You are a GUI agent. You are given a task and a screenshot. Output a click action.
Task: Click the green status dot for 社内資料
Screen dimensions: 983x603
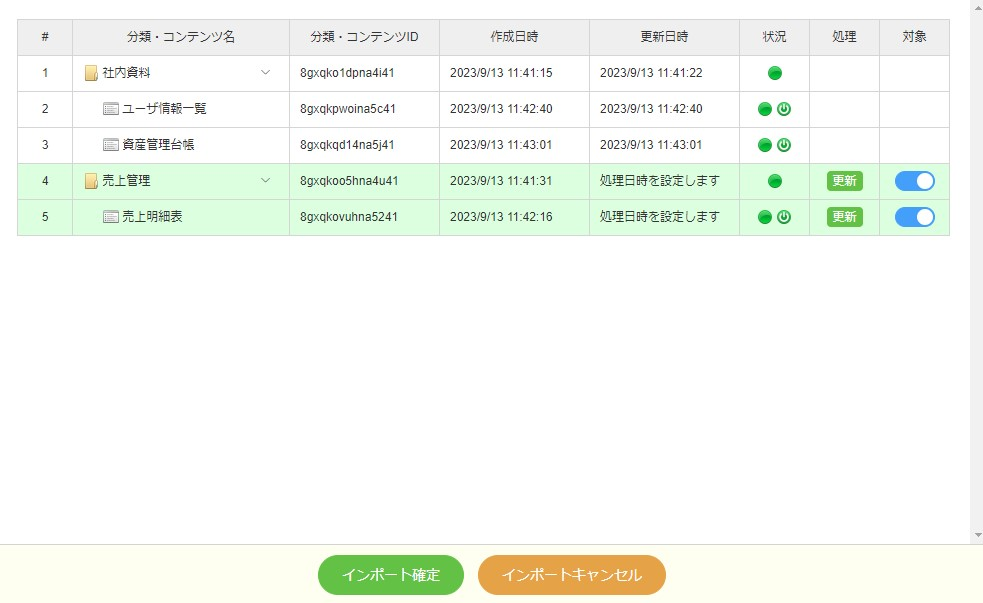(774, 73)
